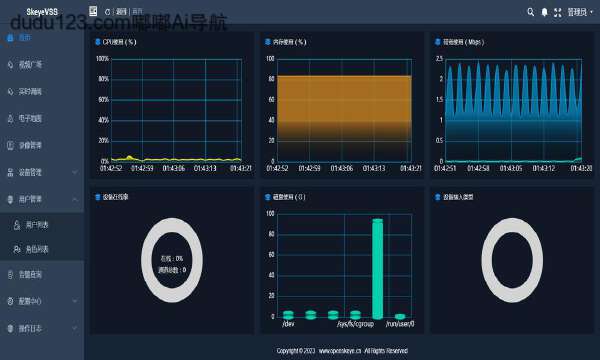The height and width of the screenshot is (360, 600).
Task: Click the tall /sys/fs/cgroup disk usage bar
Action: (377, 269)
